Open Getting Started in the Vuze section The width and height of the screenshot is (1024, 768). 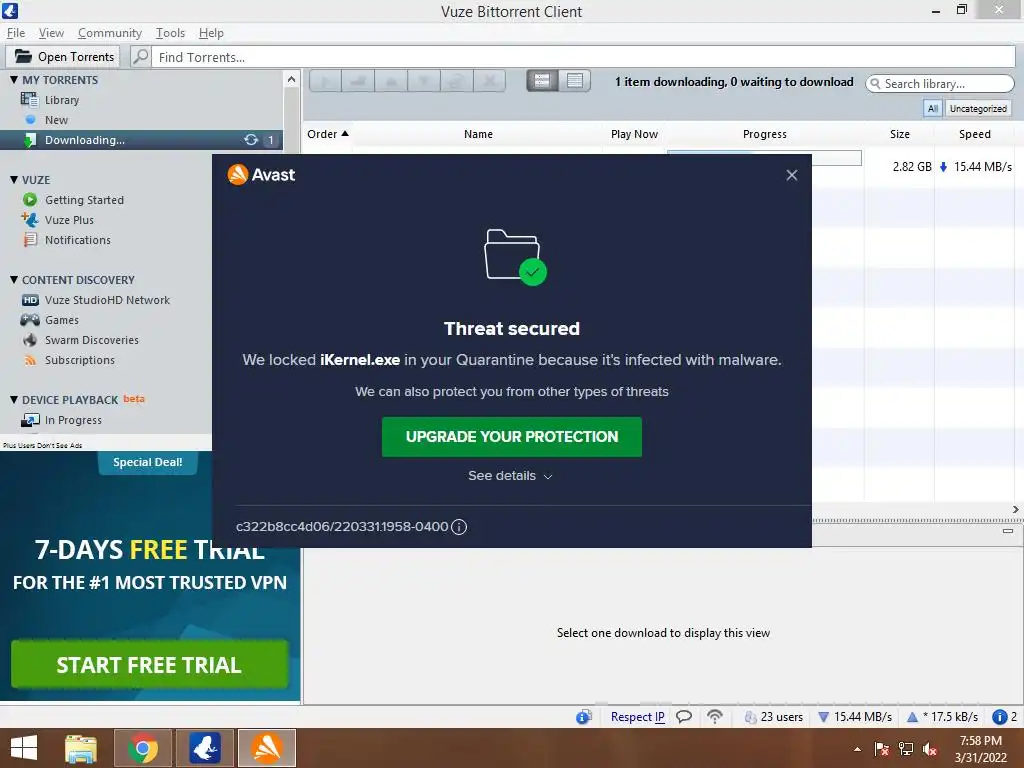[84, 200]
